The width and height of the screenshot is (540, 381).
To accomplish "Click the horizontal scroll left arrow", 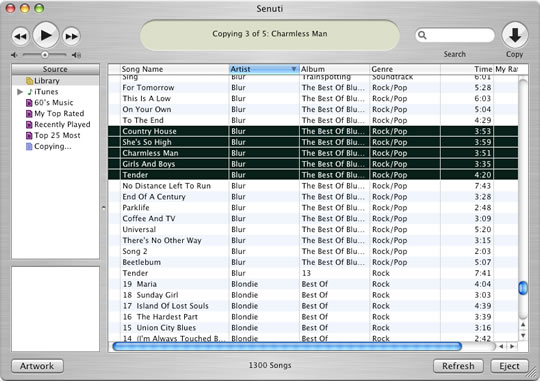I will tap(501, 346).
